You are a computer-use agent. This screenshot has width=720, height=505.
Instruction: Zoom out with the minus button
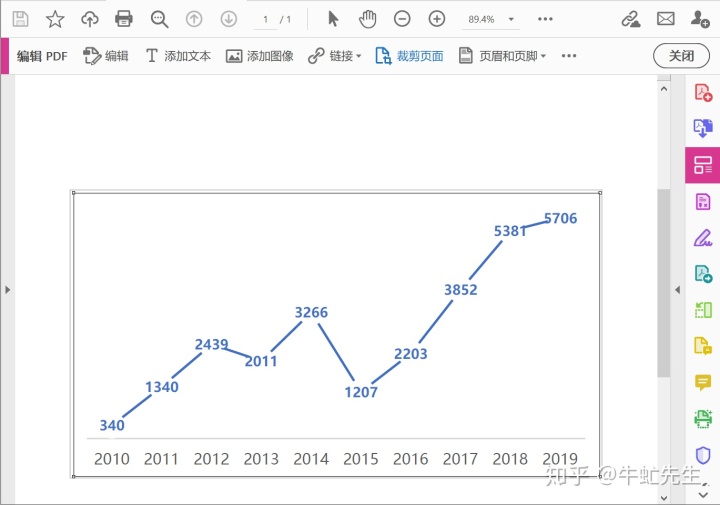click(x=402, y=19)
